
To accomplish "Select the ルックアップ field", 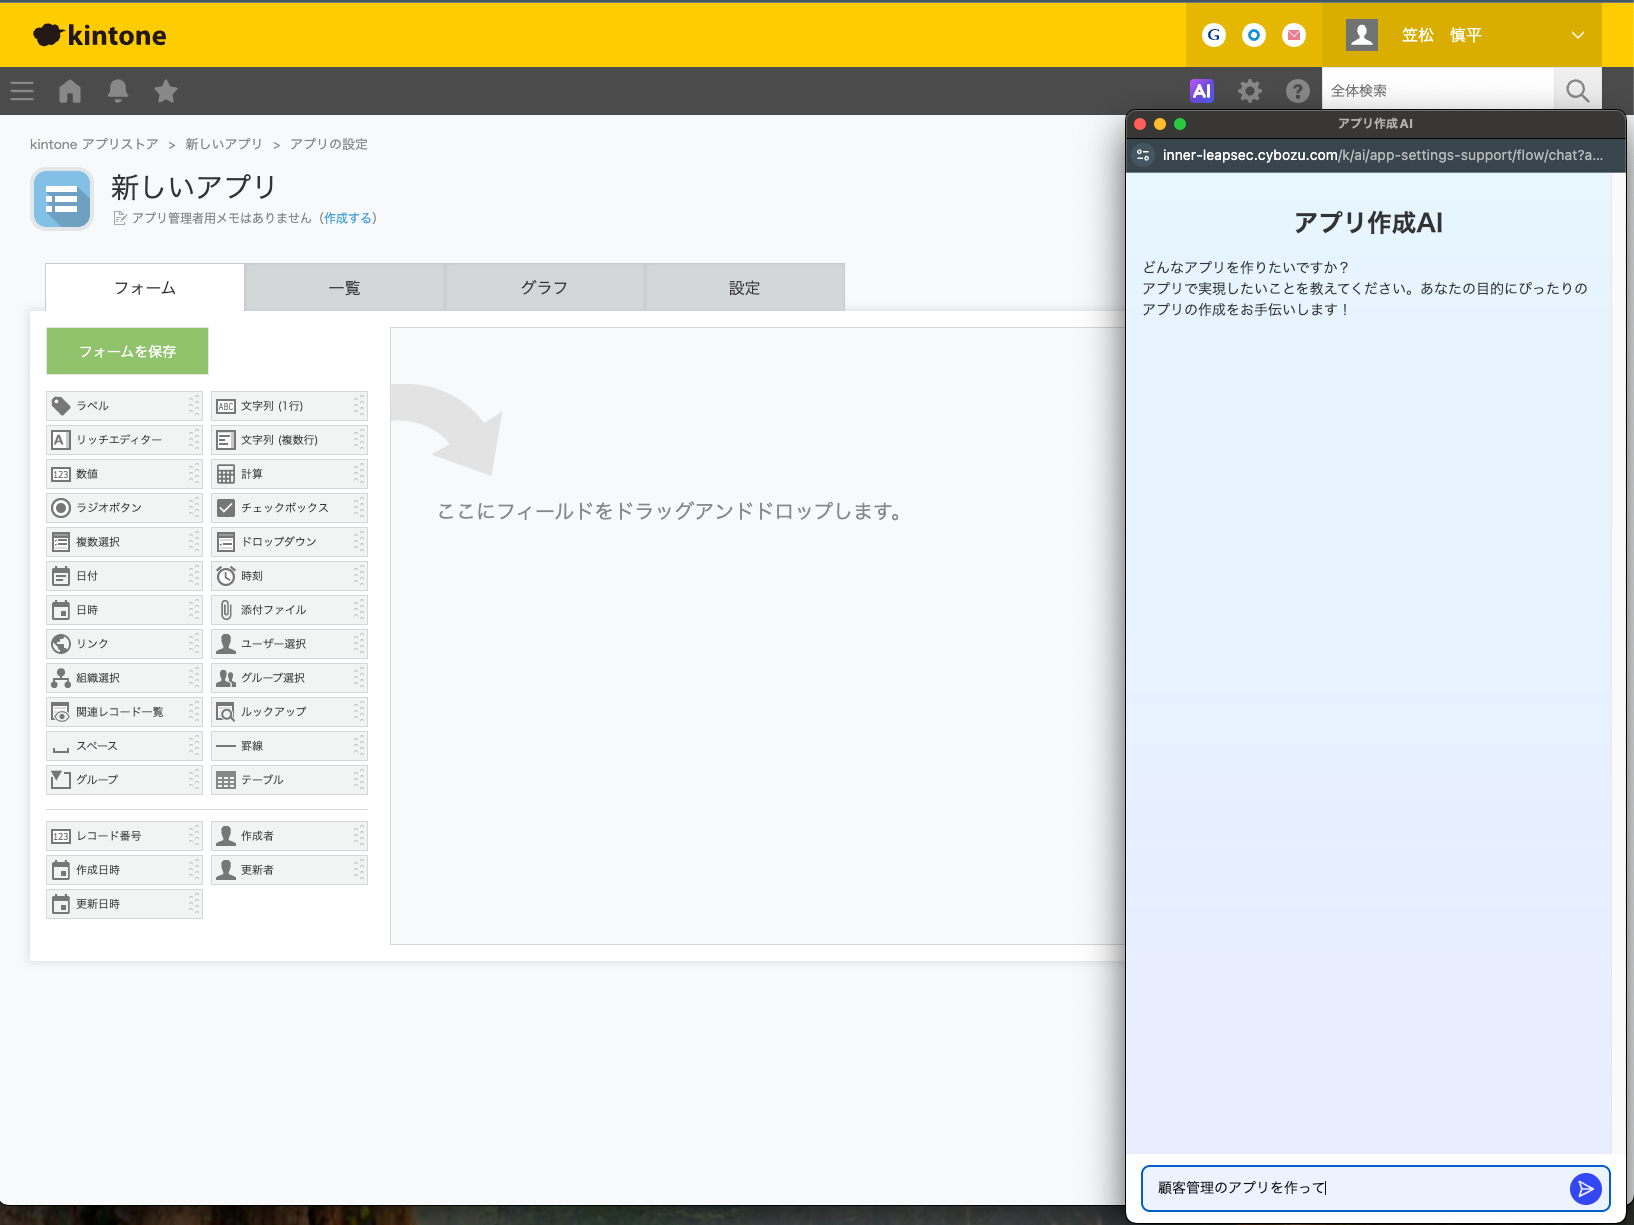I will click(x=275, y=711).
